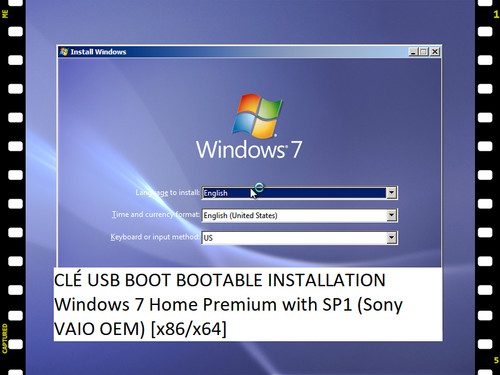The width and height of the screenshot is (500, 375).
Task: Click the Install Windows title bar icon
Action: [64, 52]
